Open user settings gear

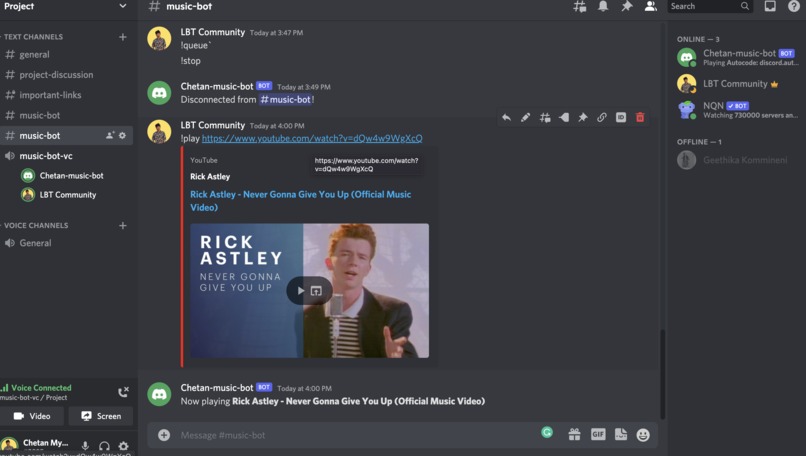(x=123, y=445)
